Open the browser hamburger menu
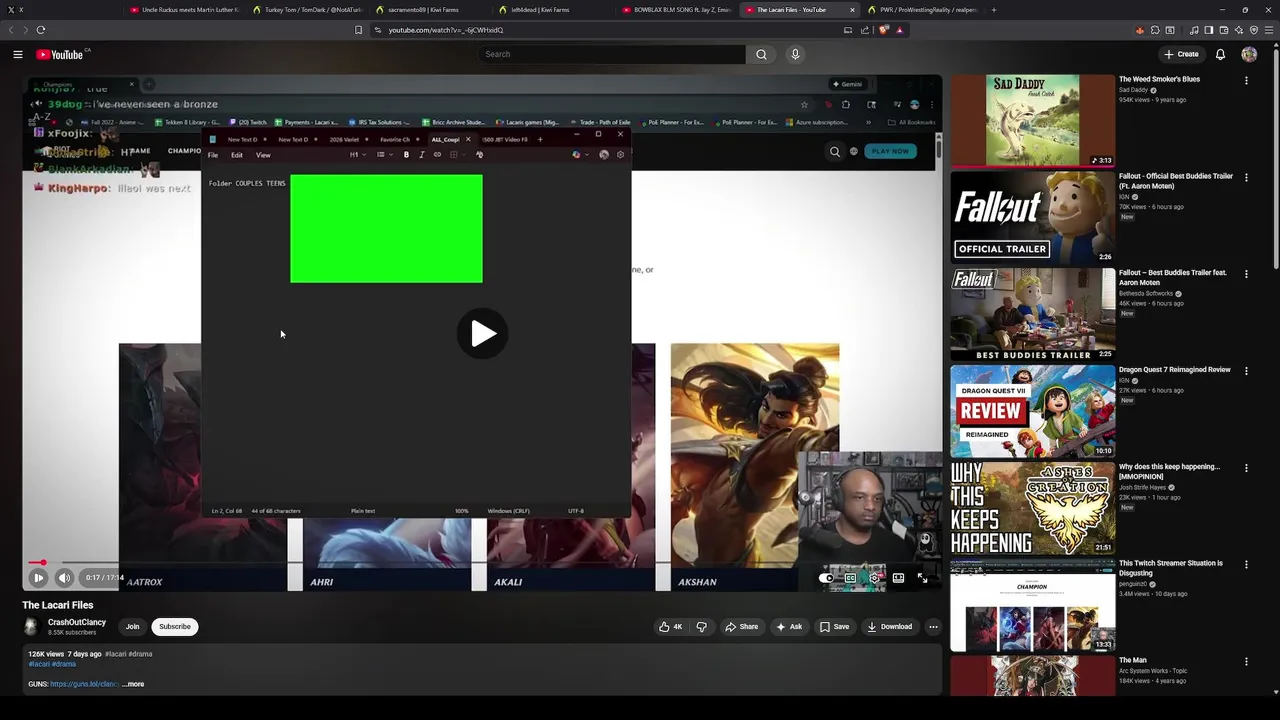The width and height of the screenshot is (1280, 720). [x=1269, y=30]
